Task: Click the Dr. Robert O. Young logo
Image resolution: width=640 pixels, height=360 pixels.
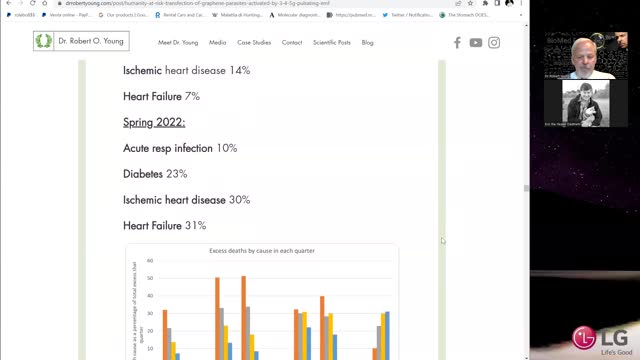Action: tap(81, 41)
